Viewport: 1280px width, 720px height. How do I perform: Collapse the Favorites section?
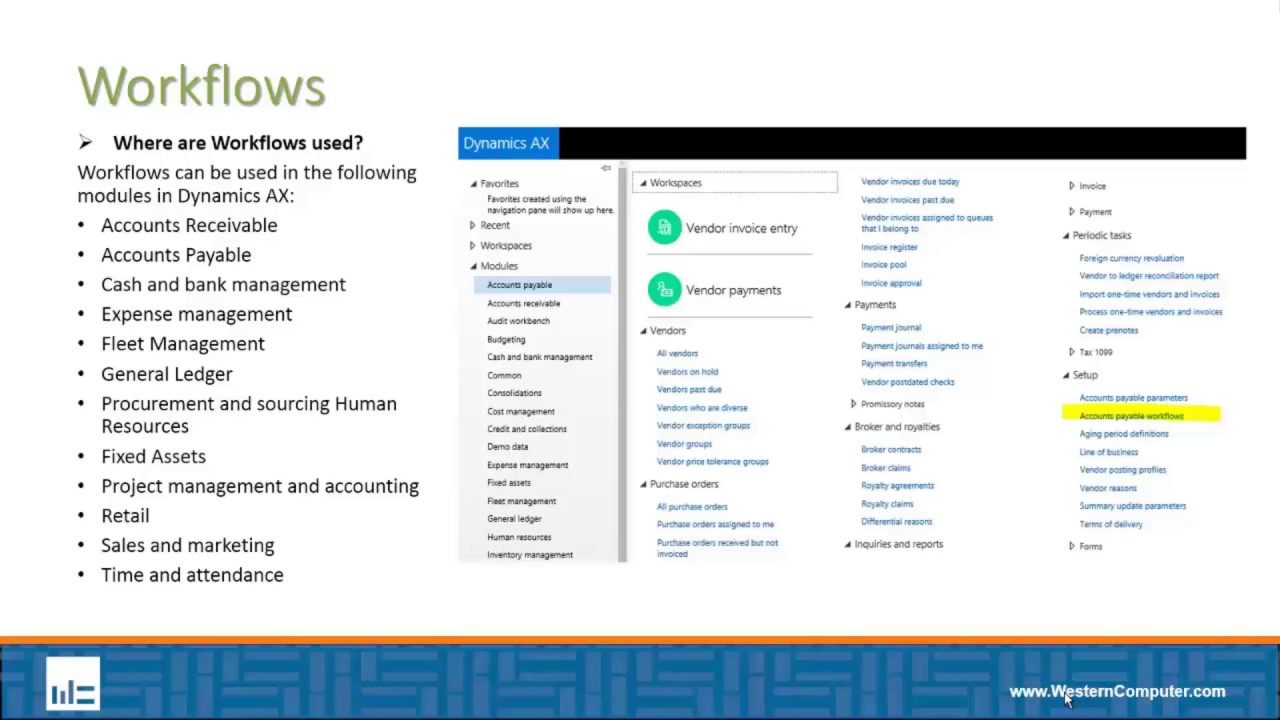(473, 184)
